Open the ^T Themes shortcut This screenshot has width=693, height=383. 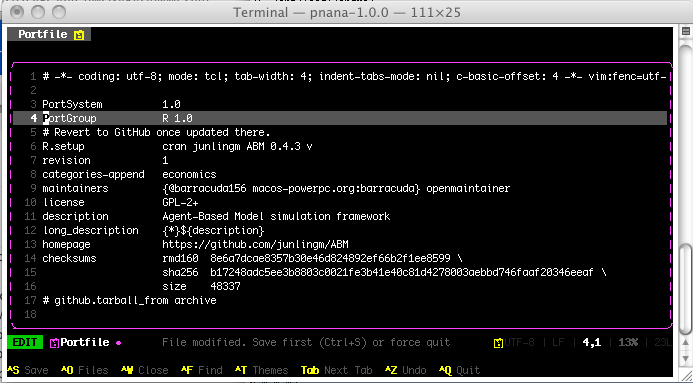coord(262,370)
